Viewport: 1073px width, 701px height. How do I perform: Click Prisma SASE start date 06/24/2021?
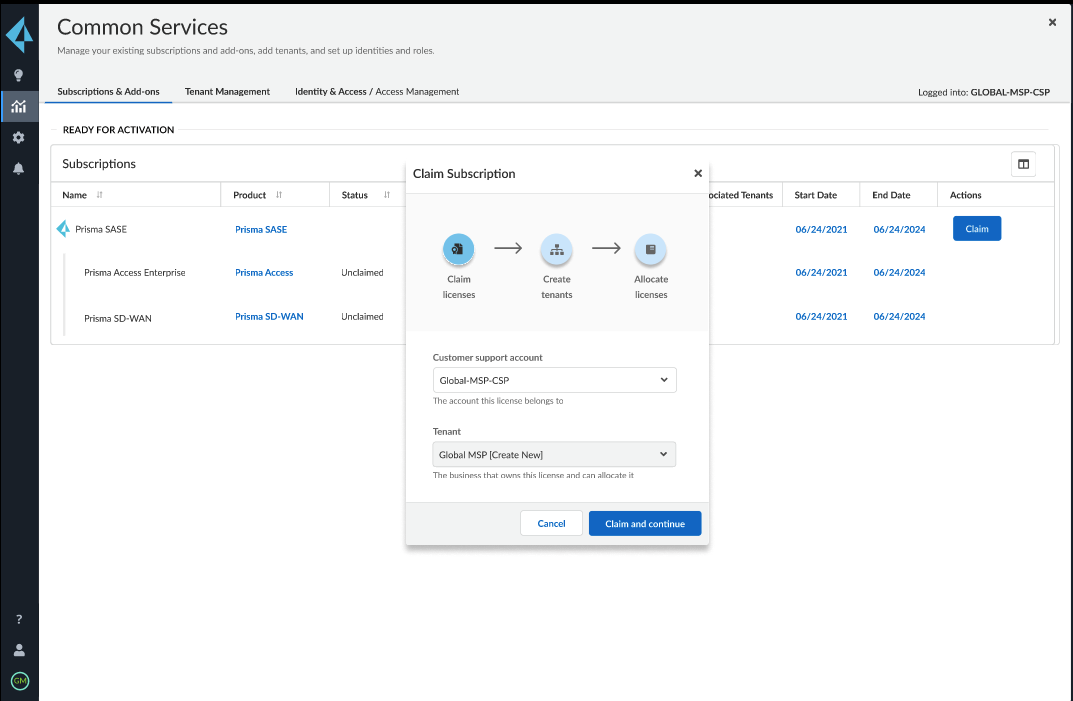tap(821, 229)
